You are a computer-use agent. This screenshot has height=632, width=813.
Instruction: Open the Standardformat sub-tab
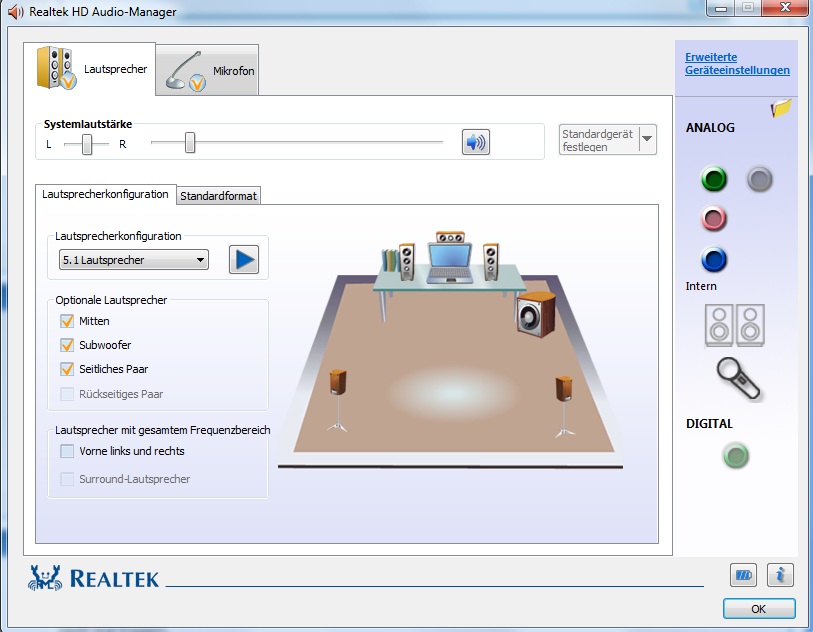coord(218,196)
